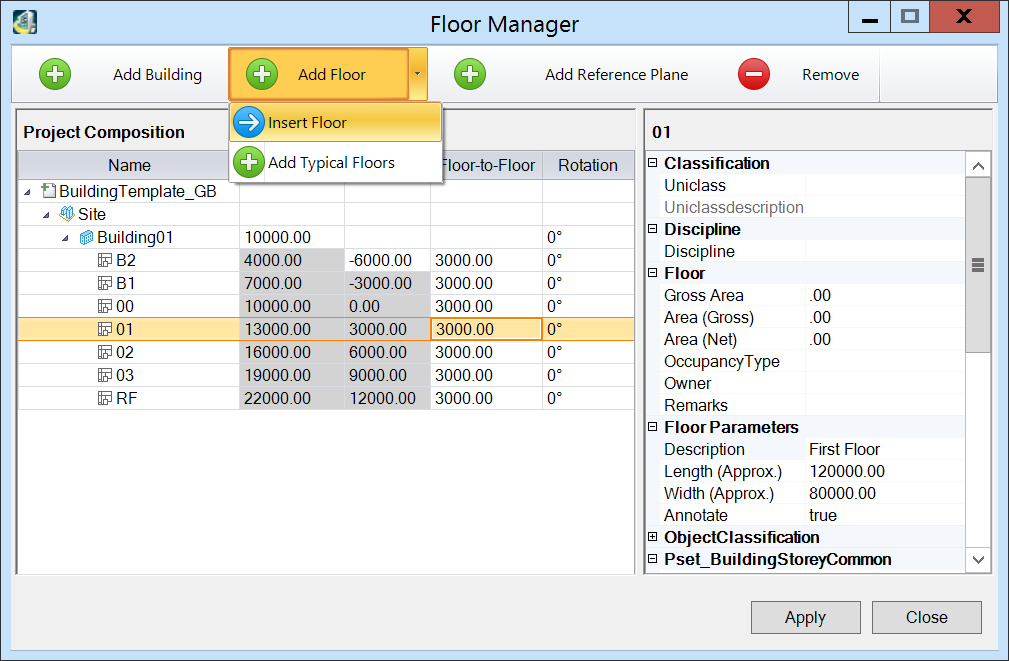Click the Add Typical Floors plus icon

(x=249, y=162)
